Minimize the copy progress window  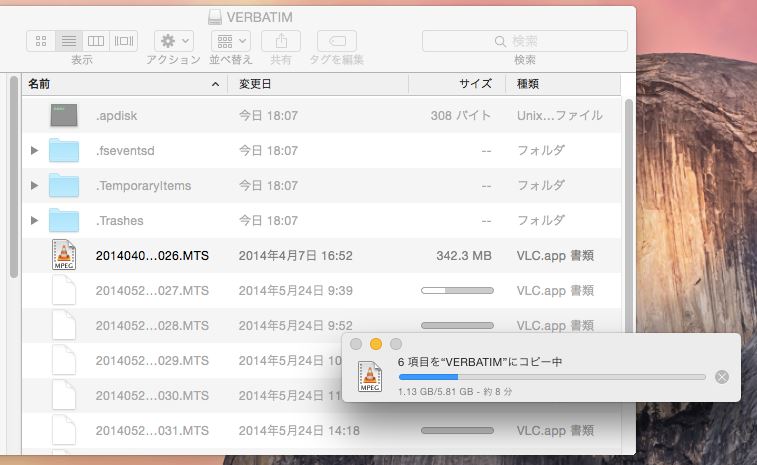[x=376, y=344]
